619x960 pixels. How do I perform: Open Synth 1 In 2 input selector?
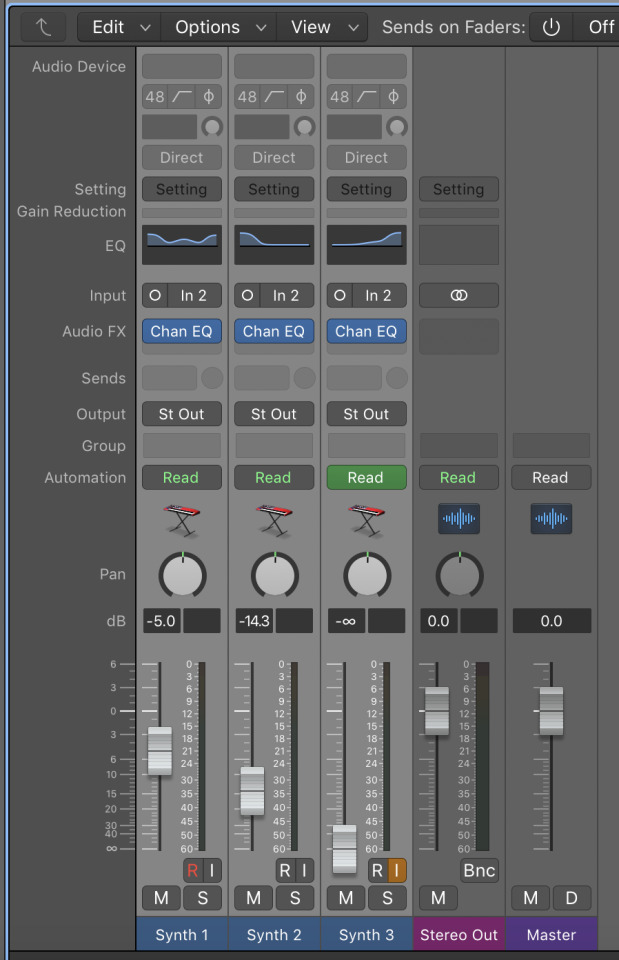pyautogui.click(x=194, y=295)
